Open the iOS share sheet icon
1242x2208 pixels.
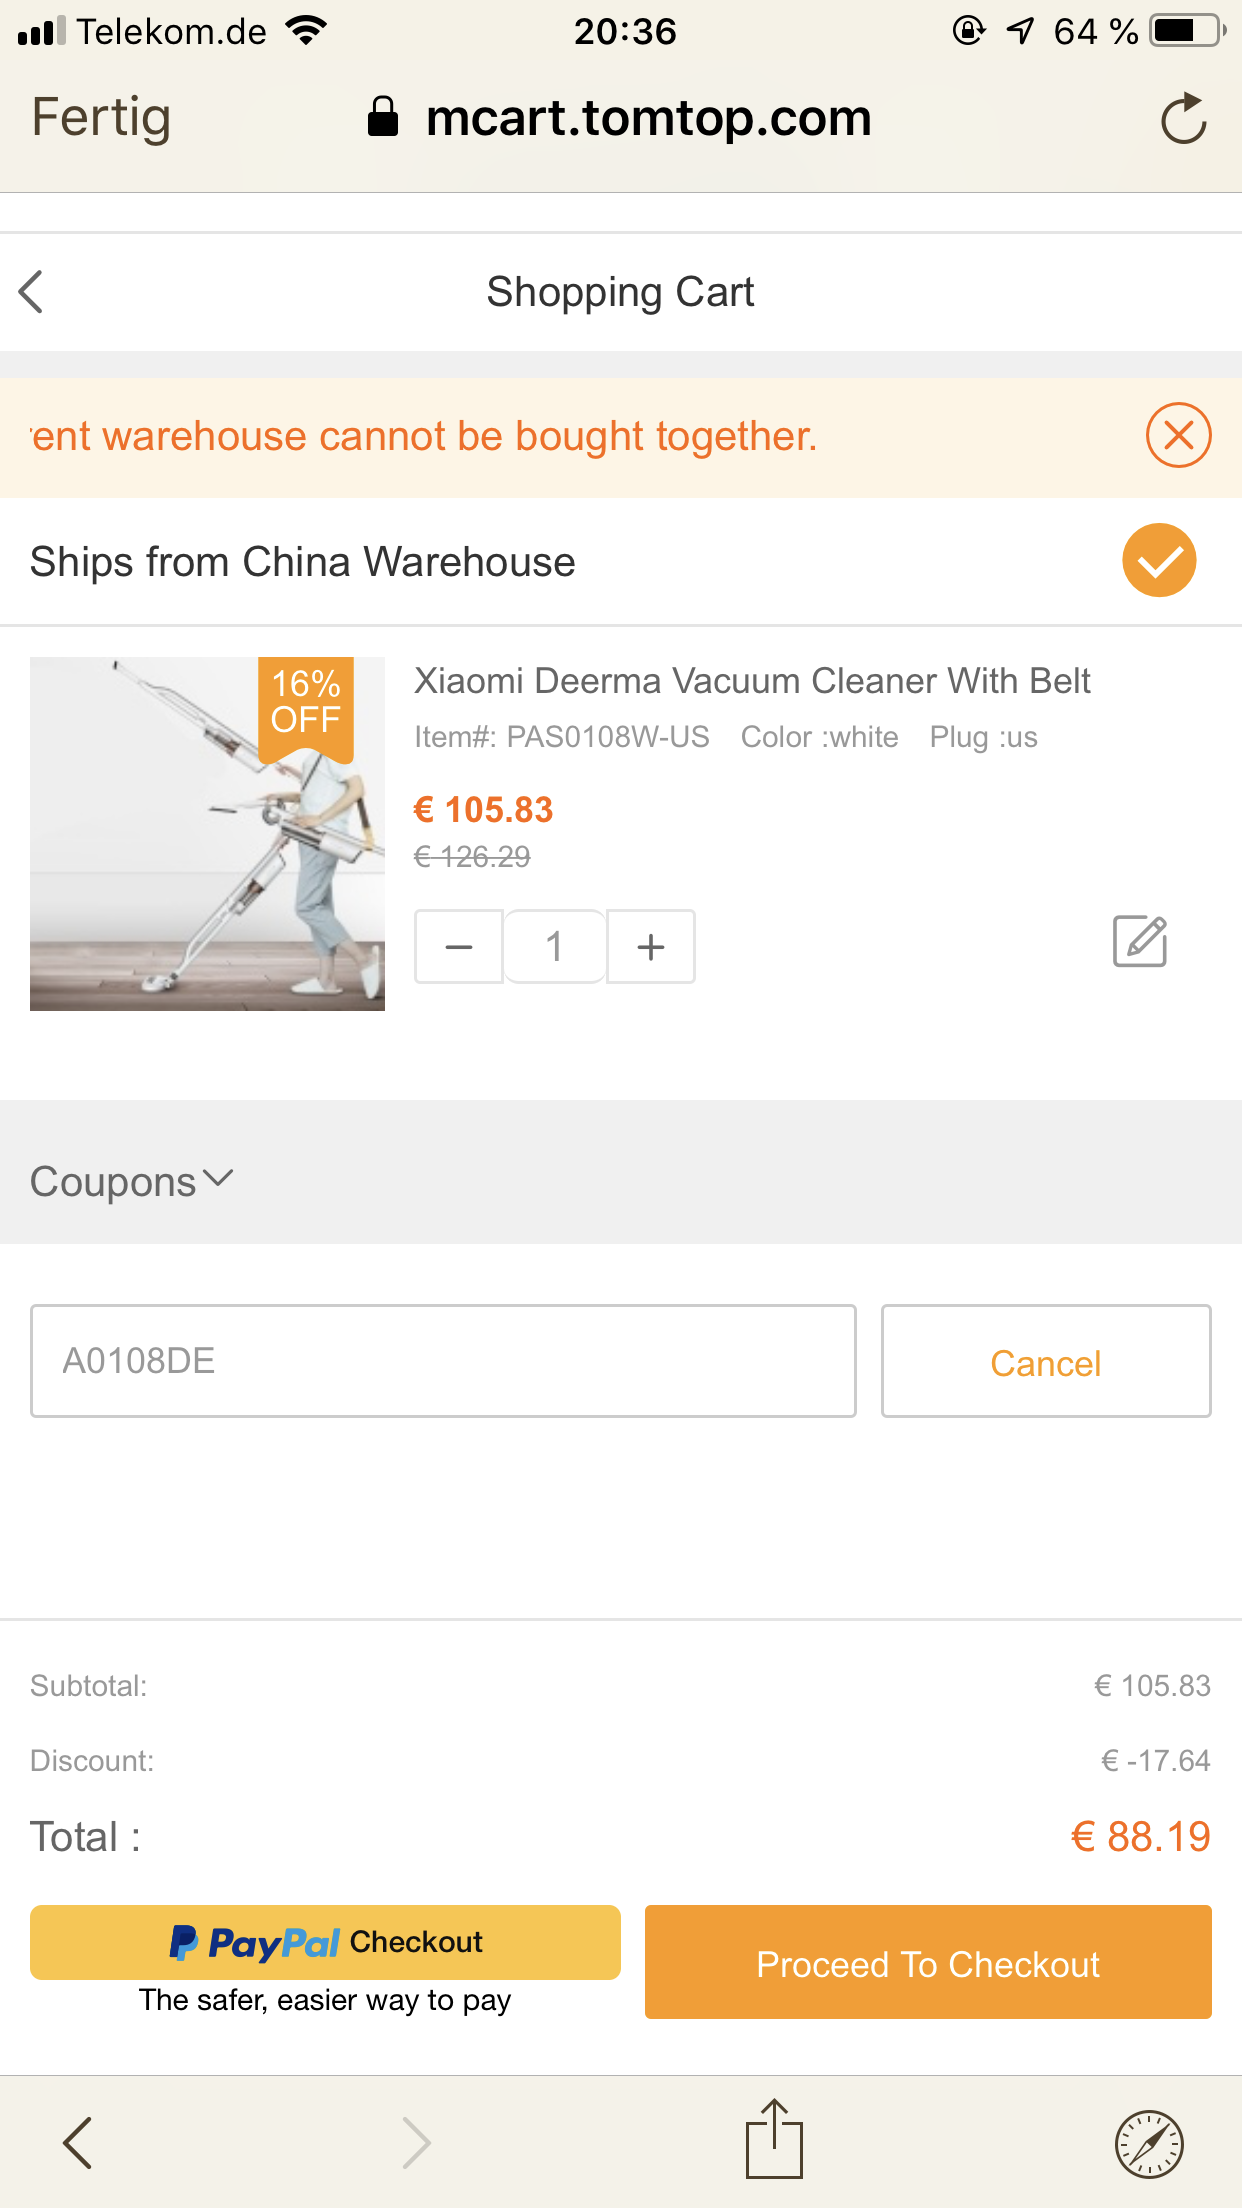click(774, 2140)
